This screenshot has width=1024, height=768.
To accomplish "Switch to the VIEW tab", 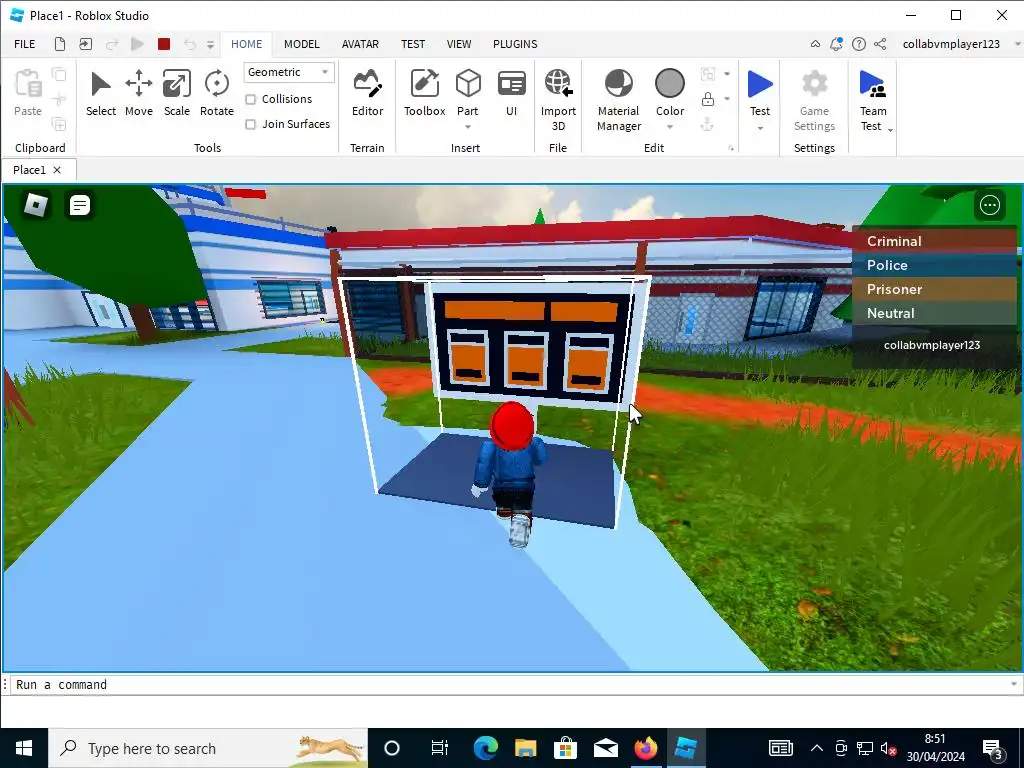I will [458, 44].
